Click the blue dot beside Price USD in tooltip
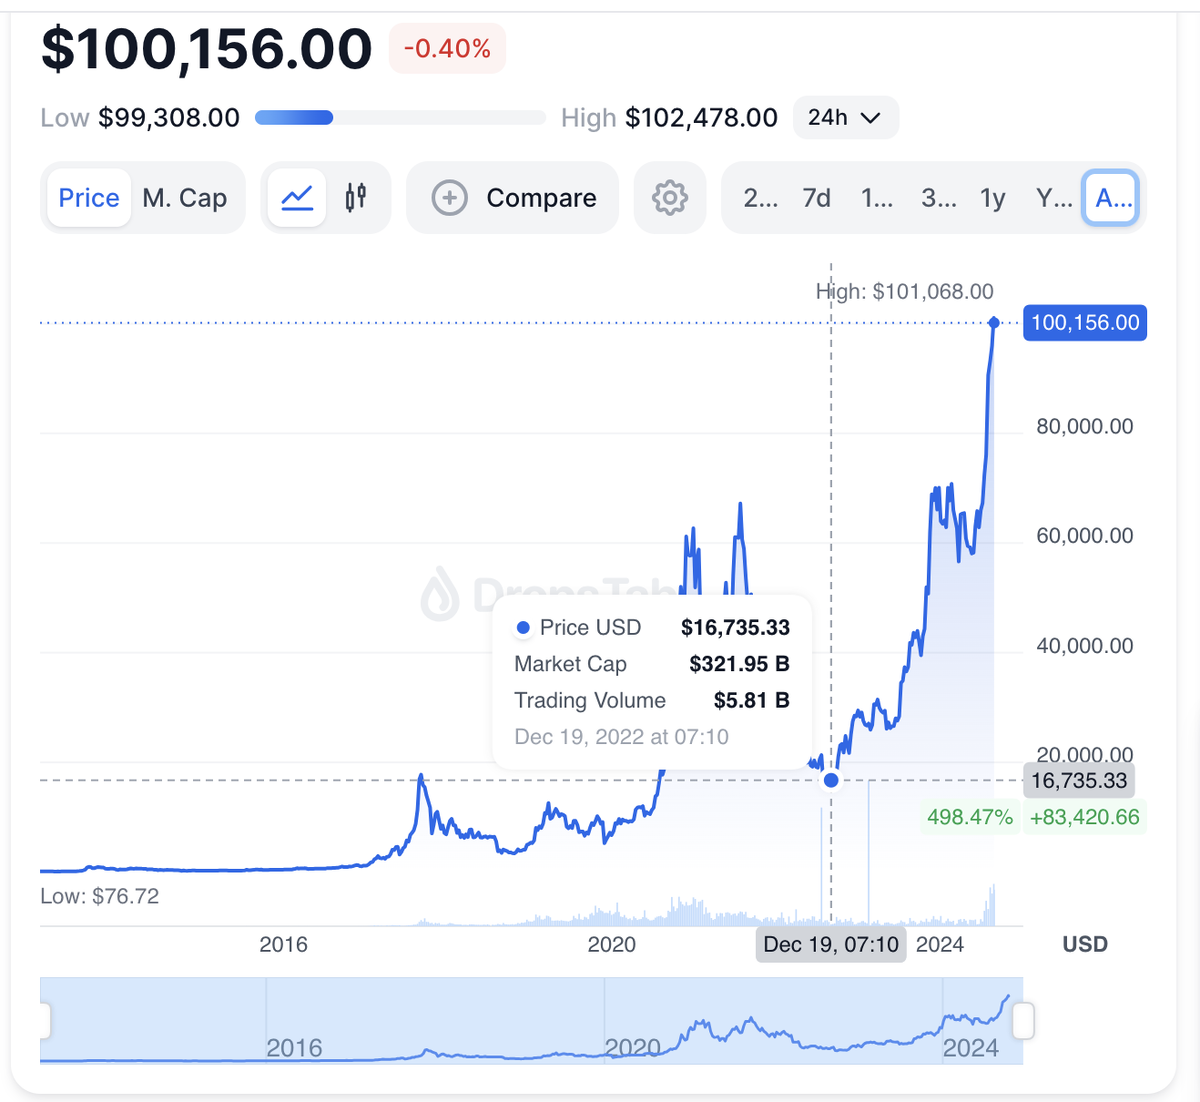The height and width of the screenshot is (1102, 1200). click(x=521, y=627)
